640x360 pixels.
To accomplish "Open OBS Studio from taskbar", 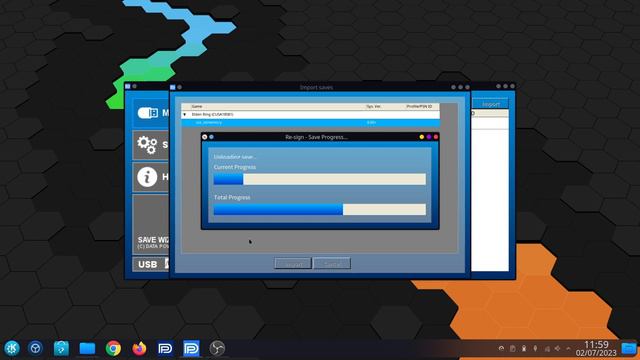I will [x=217, y=348].
